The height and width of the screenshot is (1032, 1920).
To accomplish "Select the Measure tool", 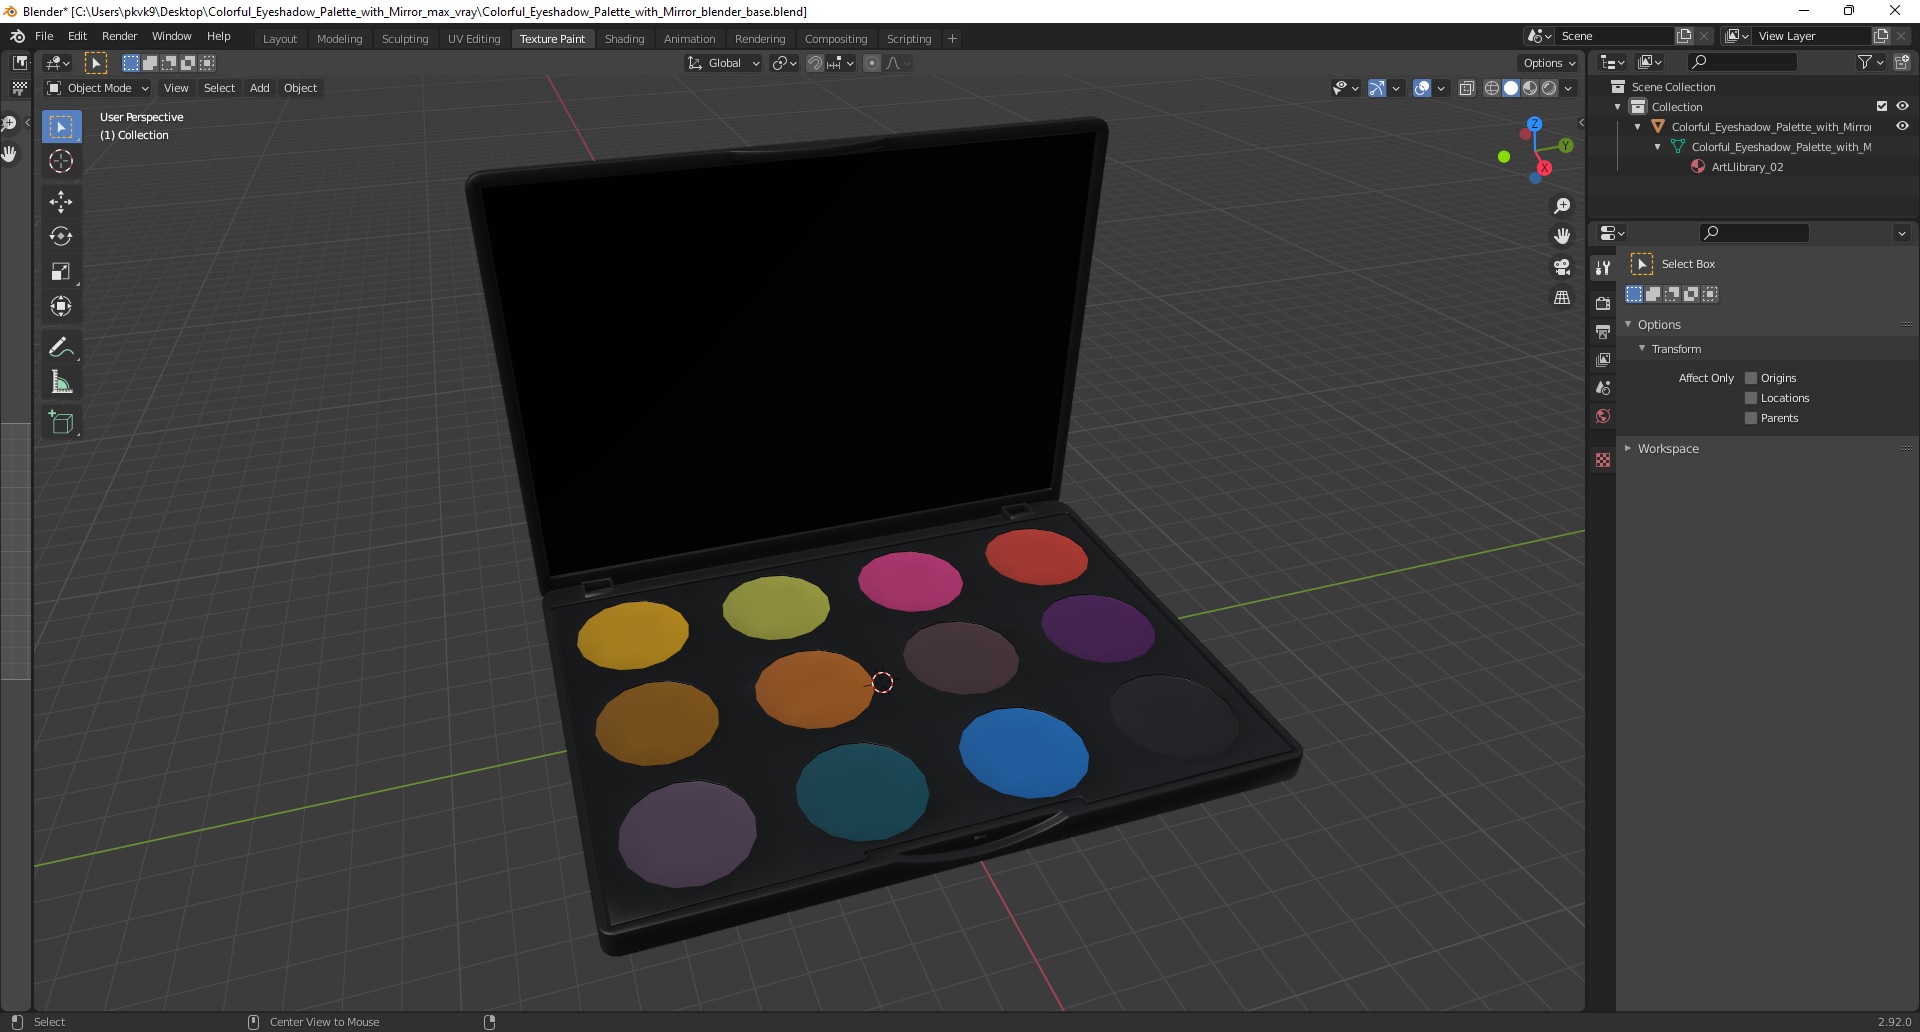I will click(x=61, y=382).
